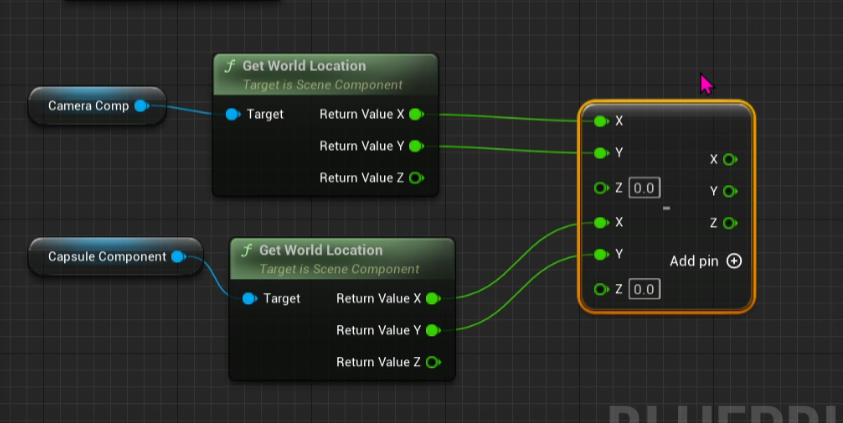Viewport: 843px width, 423px height.
Task: Click the minus operator symbol on the selected node
Action: click(x=667, y=208)
